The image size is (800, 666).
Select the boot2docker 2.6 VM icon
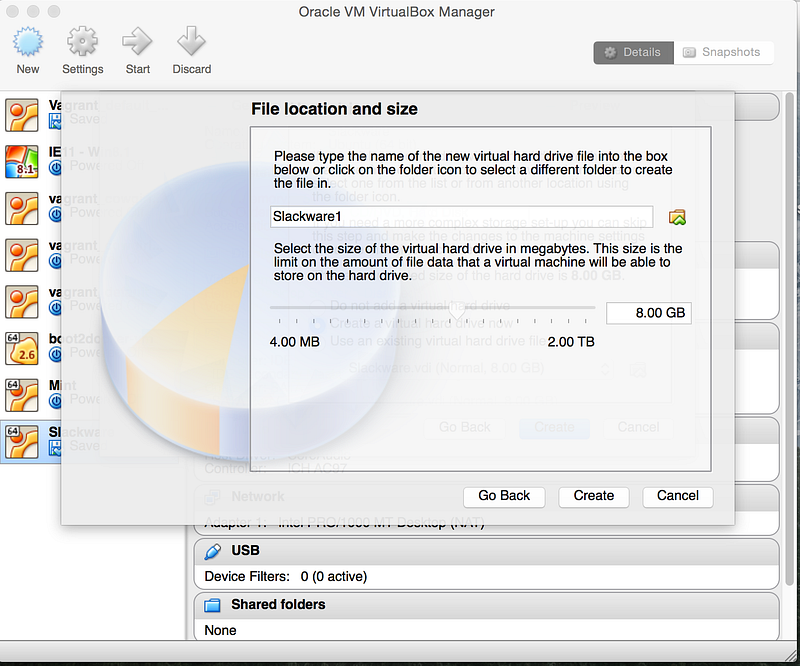point(21,349)
